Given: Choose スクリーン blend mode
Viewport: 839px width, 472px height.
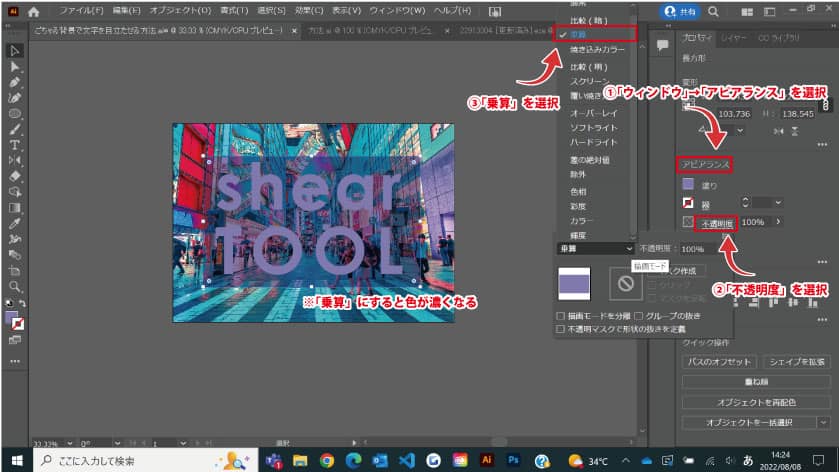Looking at the screenshot, I should point(589,81).
